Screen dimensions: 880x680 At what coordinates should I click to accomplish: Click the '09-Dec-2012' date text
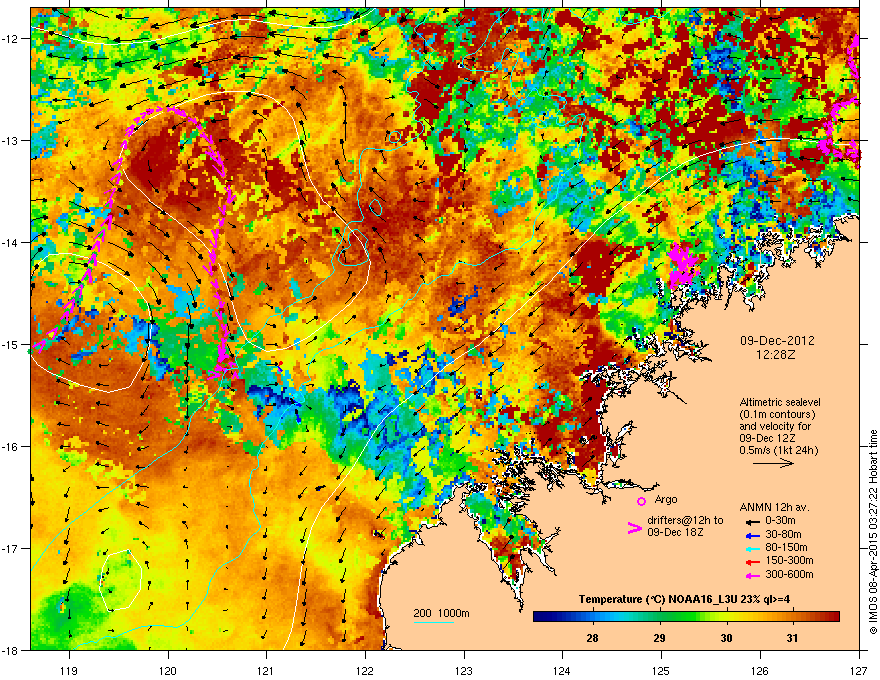(x=777, y=341)
